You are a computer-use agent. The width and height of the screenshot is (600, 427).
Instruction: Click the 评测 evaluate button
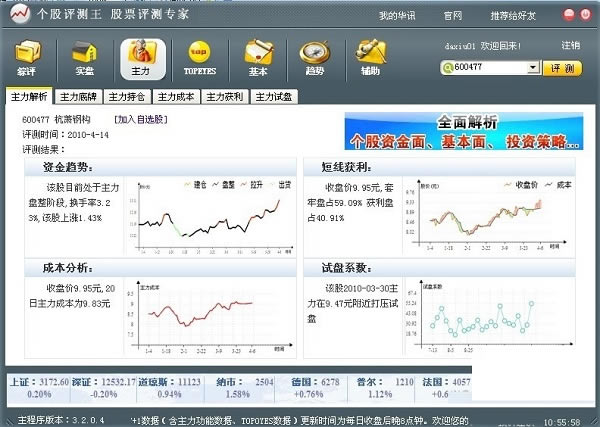[562, 68]
